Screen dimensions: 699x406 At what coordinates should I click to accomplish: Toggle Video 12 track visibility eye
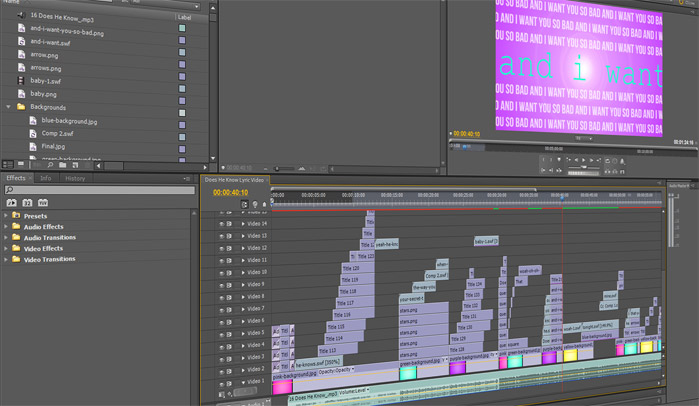[221, 248]
